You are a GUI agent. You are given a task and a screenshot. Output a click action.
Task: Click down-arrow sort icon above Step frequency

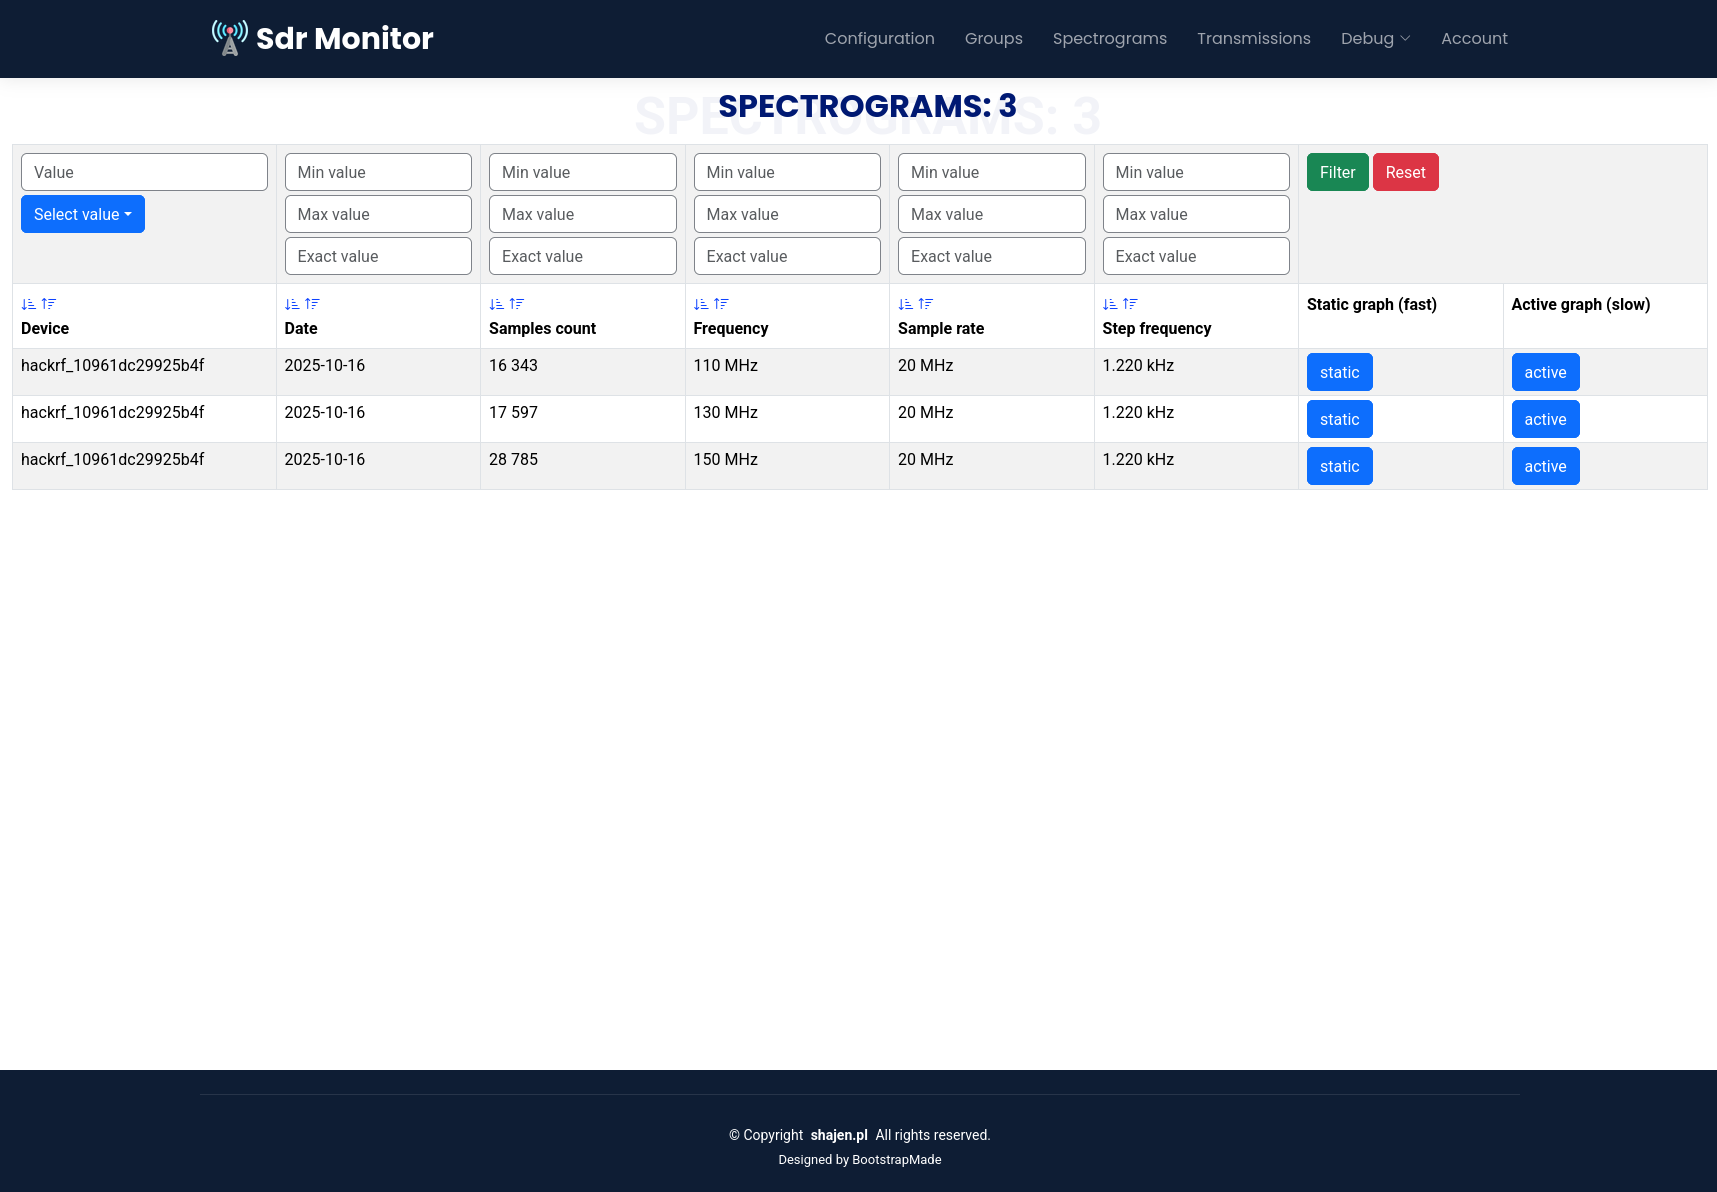(x=1110, y=304)
